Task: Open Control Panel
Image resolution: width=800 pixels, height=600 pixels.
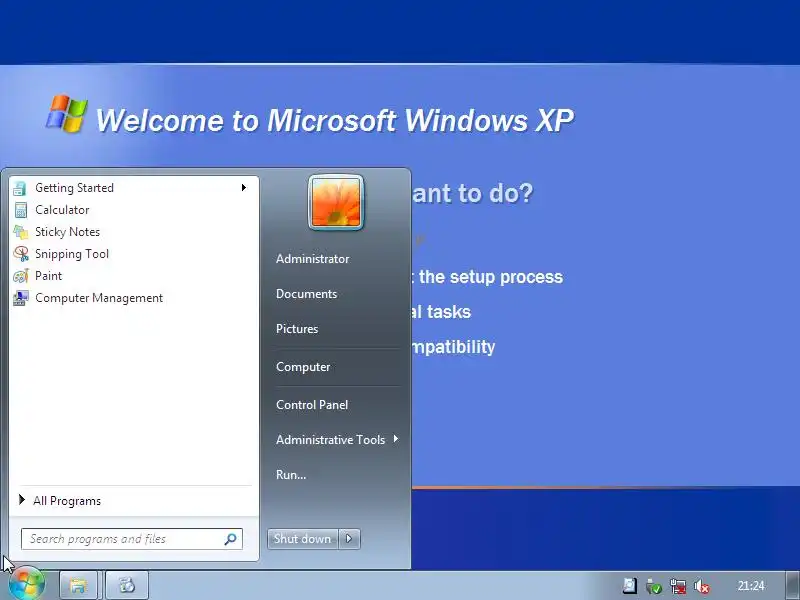Action: [x=312, y=405]
